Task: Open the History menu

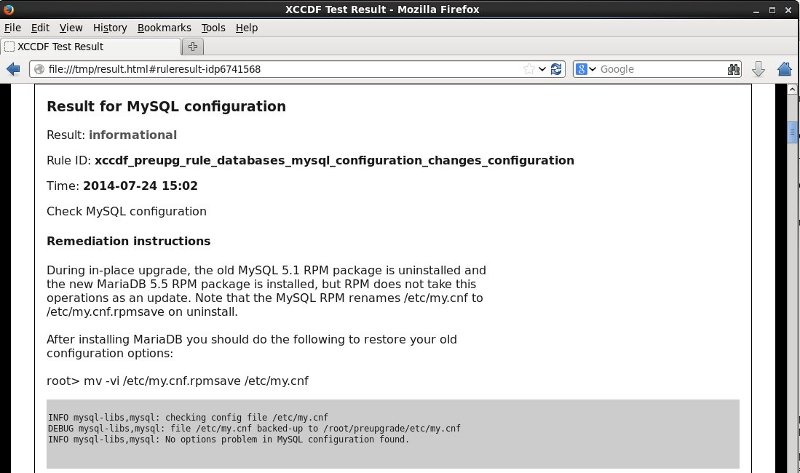Action: tap(110, 28)
